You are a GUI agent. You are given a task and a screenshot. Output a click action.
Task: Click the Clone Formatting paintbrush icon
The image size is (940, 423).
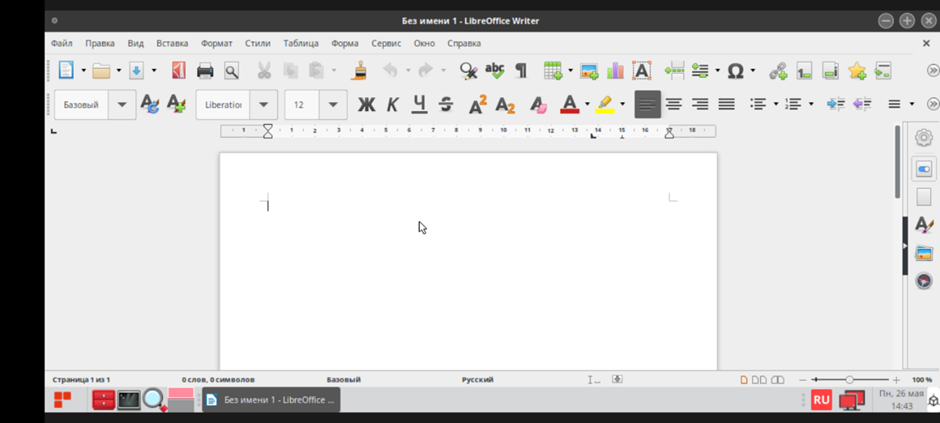coord(359,71)
